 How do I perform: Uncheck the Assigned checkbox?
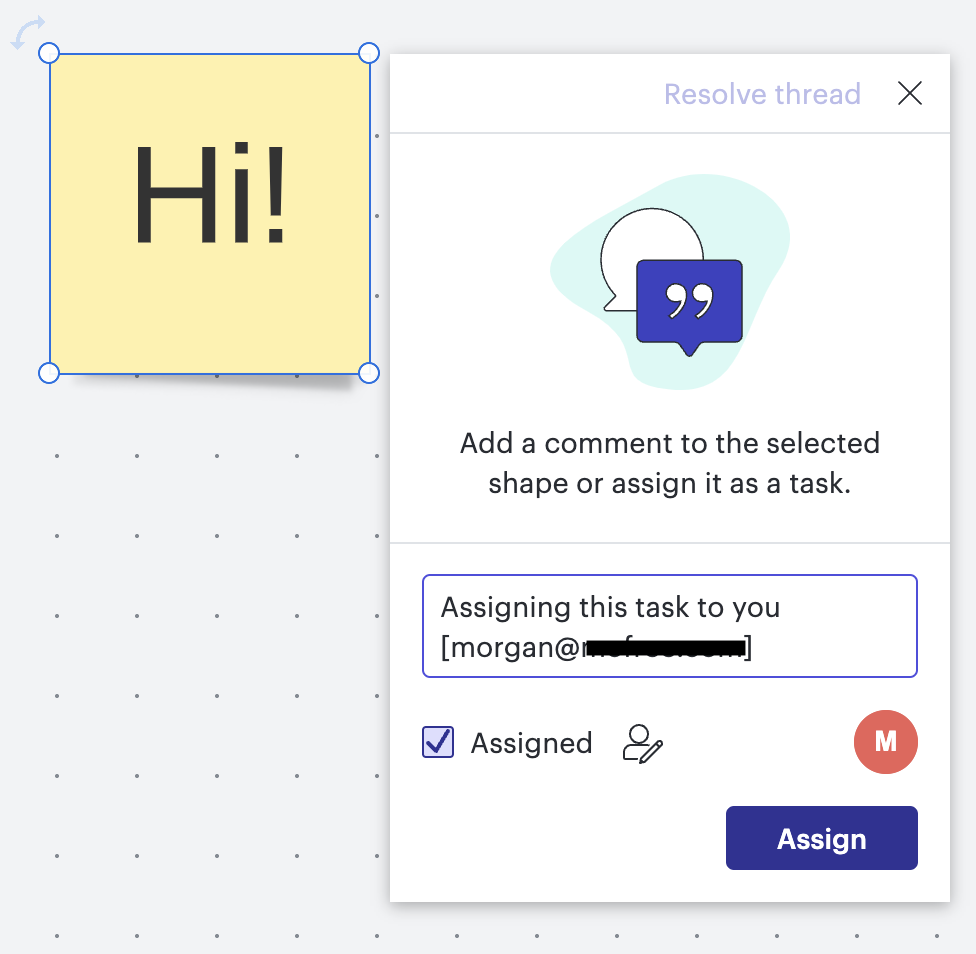pyautogui.click(x=438, y=743)
